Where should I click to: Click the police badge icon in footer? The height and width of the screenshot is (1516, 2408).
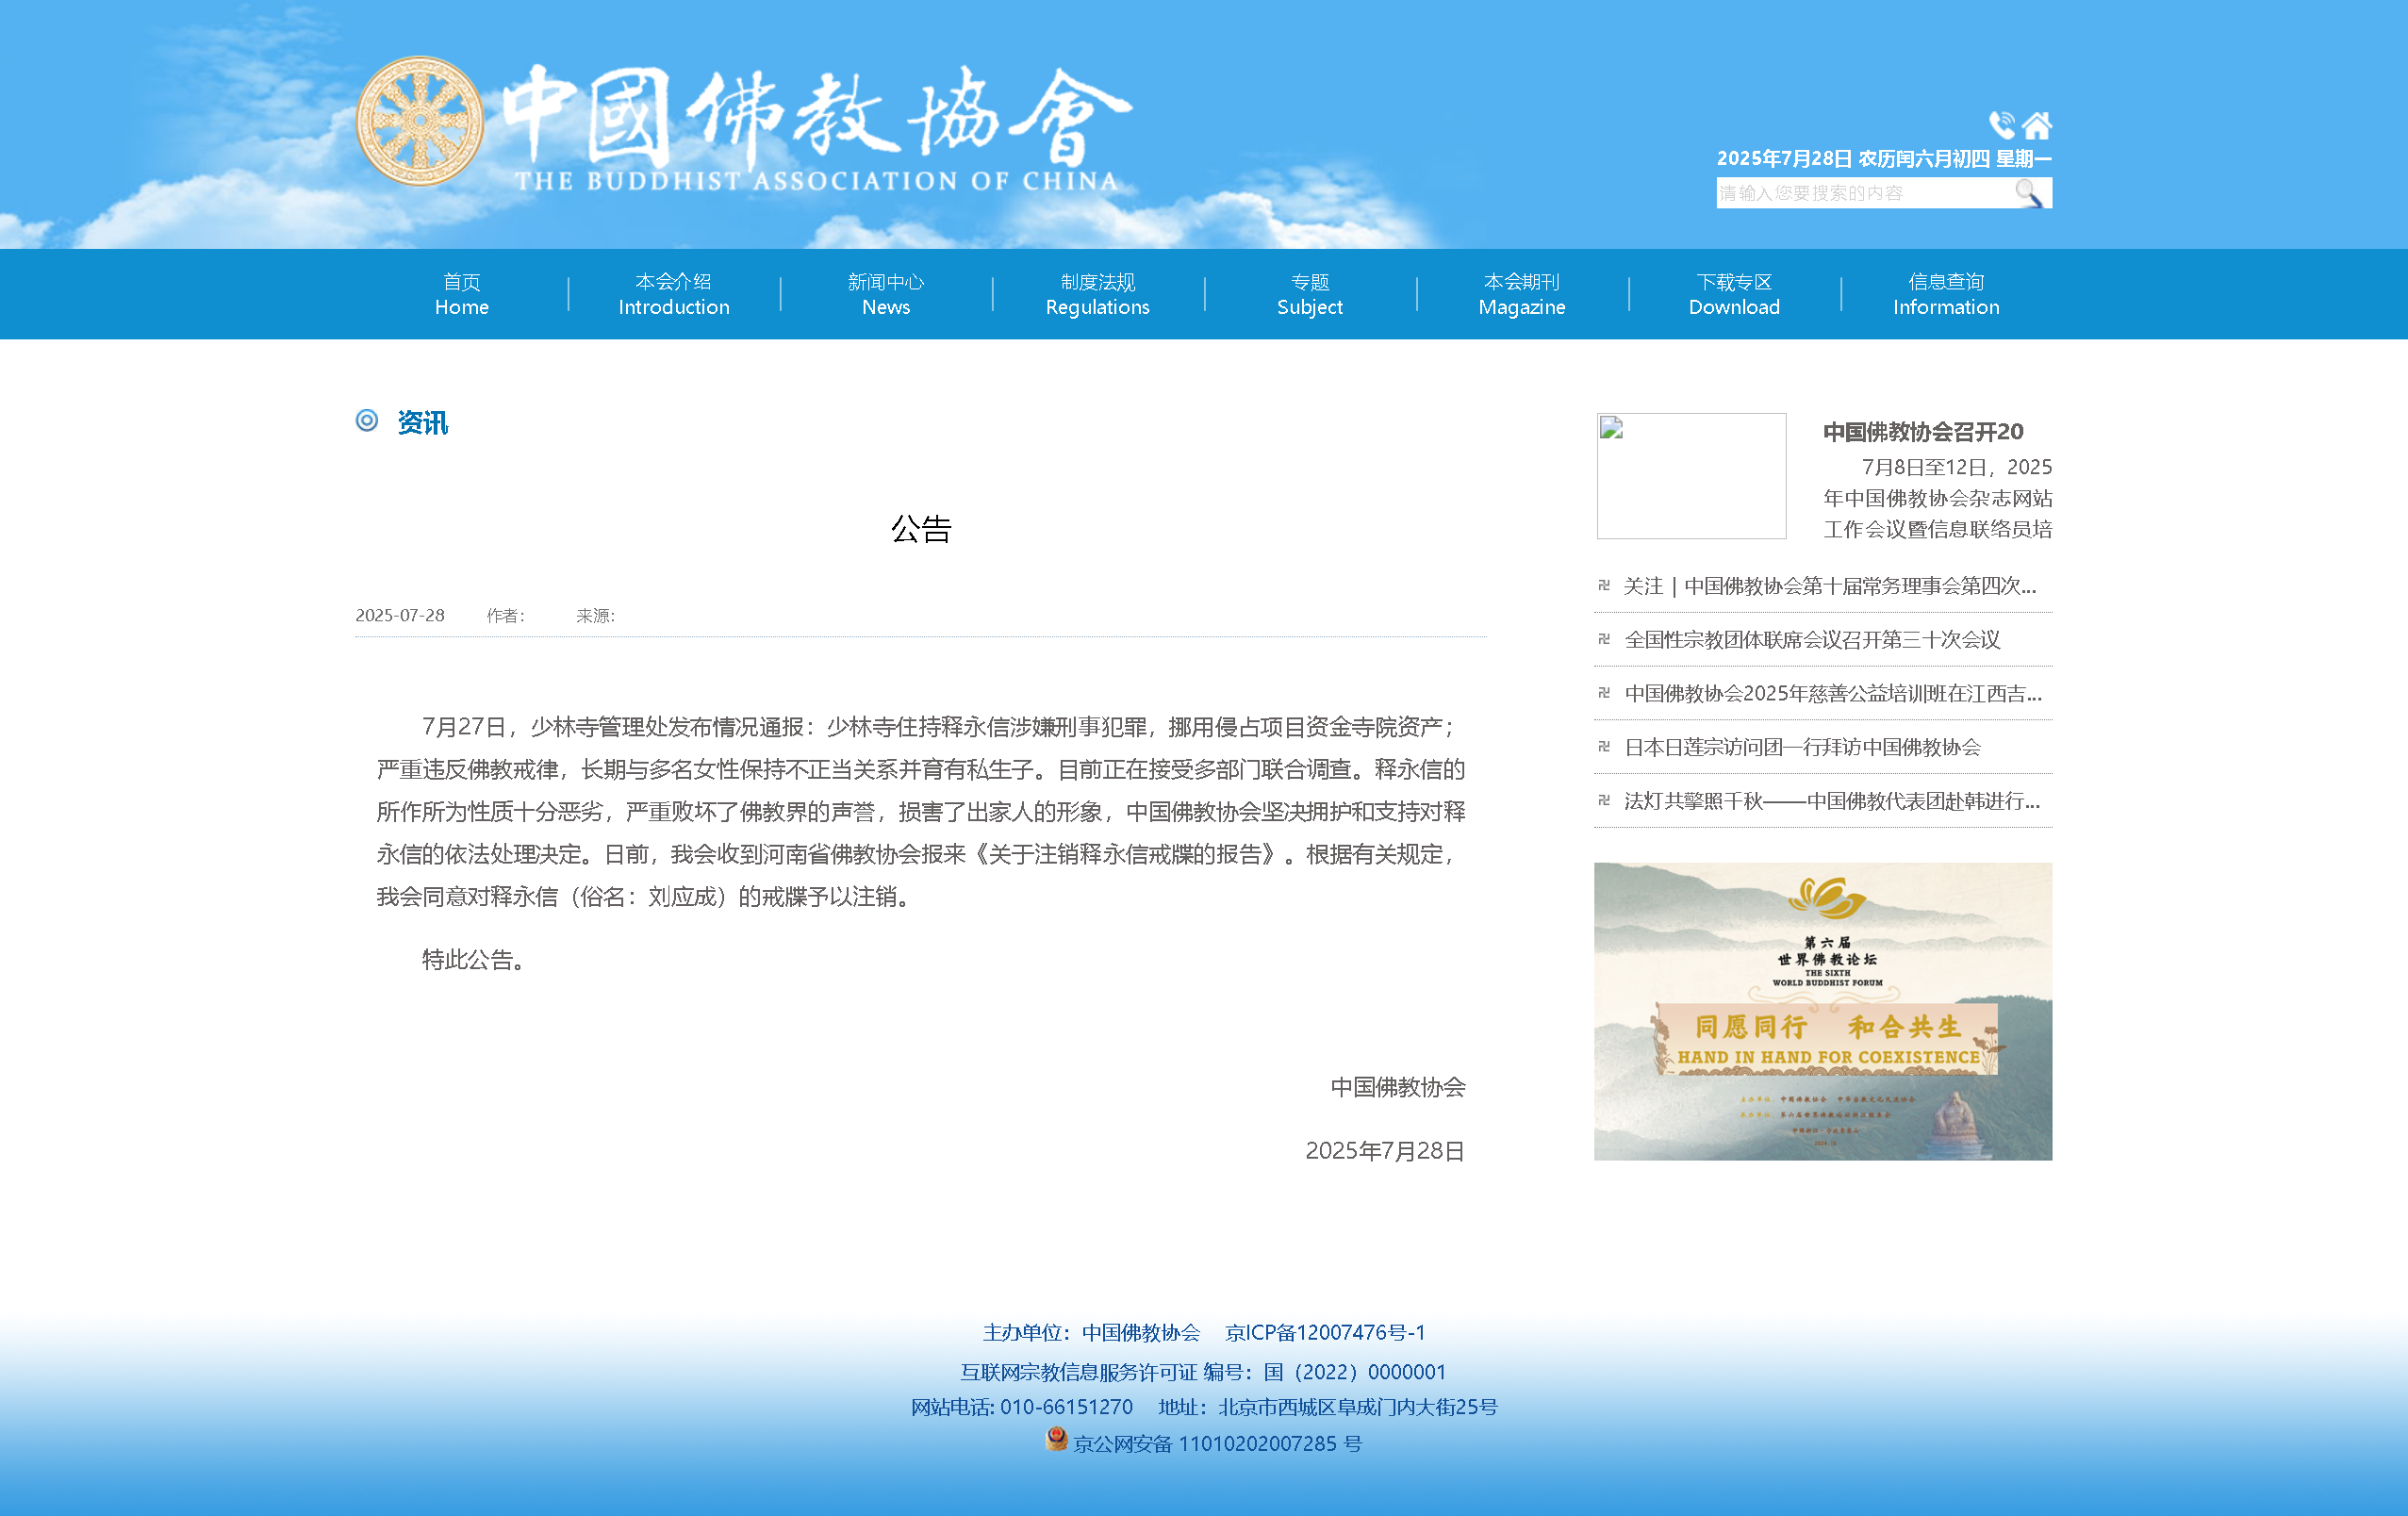1056,1439
